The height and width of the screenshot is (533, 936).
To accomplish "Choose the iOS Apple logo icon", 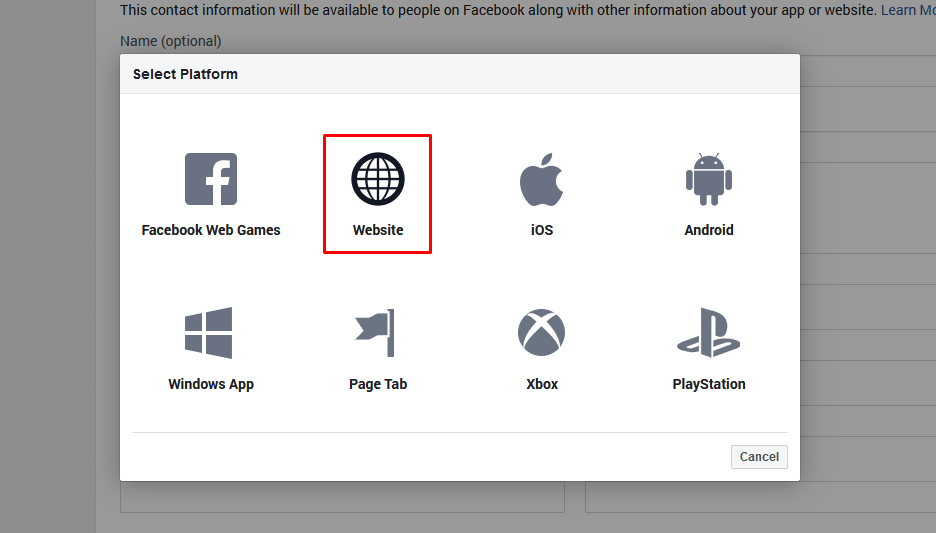I will click(541, 180).
